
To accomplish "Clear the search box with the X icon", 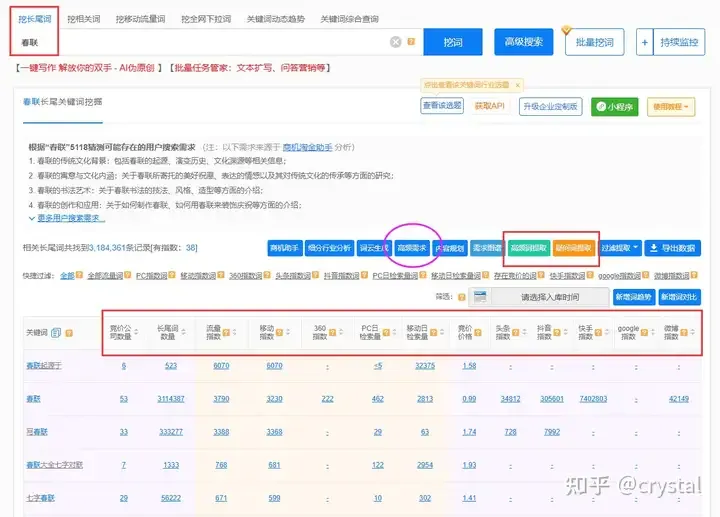I will point(396,42).
